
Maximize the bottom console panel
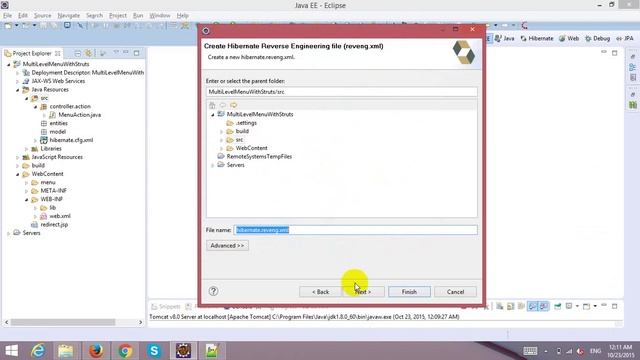pyautogui.click(x=615, y=306)
